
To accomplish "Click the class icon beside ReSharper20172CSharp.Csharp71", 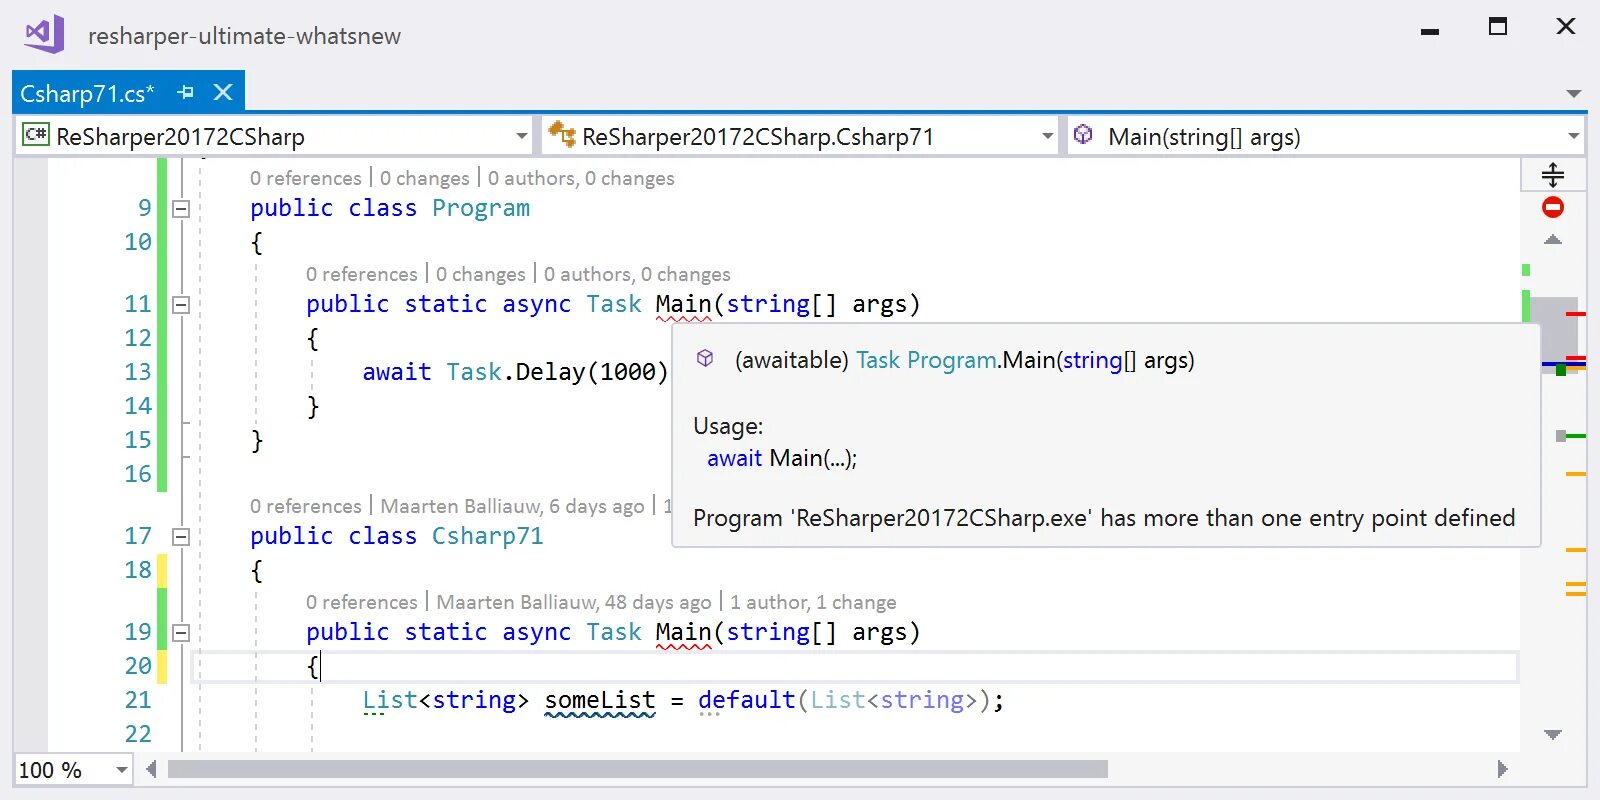I will click(x=561, y=134).
